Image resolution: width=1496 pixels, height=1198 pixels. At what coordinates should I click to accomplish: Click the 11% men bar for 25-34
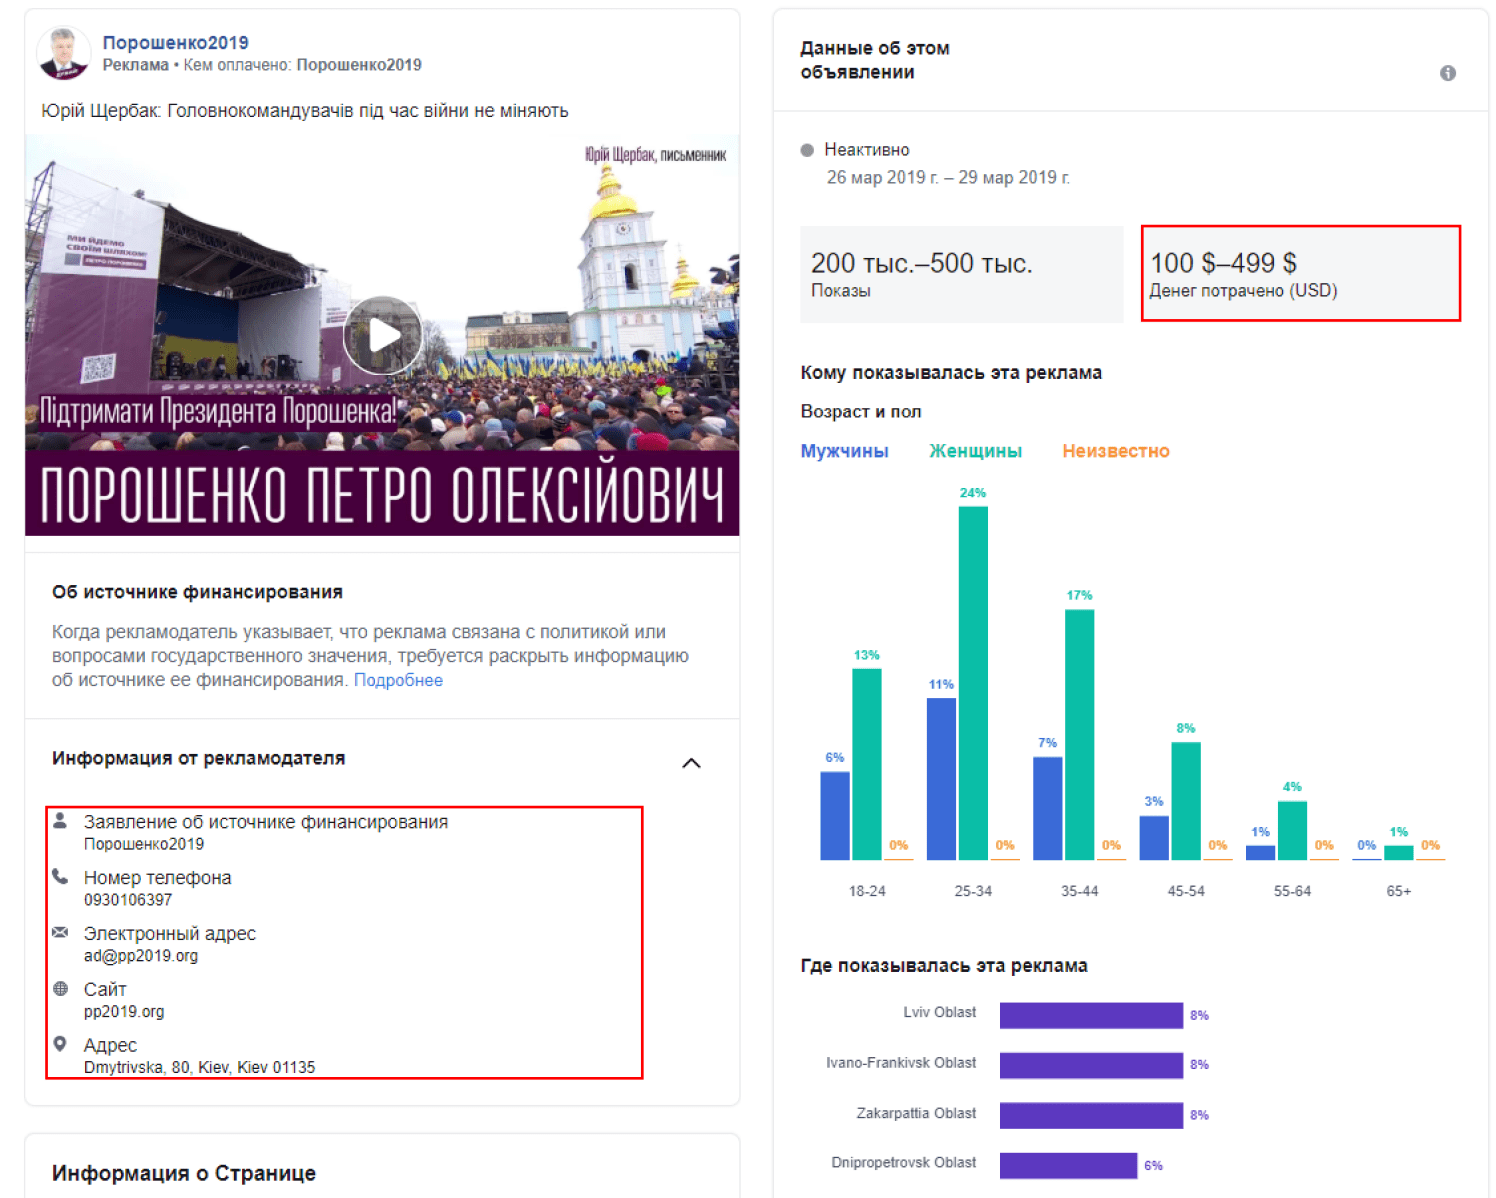941,779
